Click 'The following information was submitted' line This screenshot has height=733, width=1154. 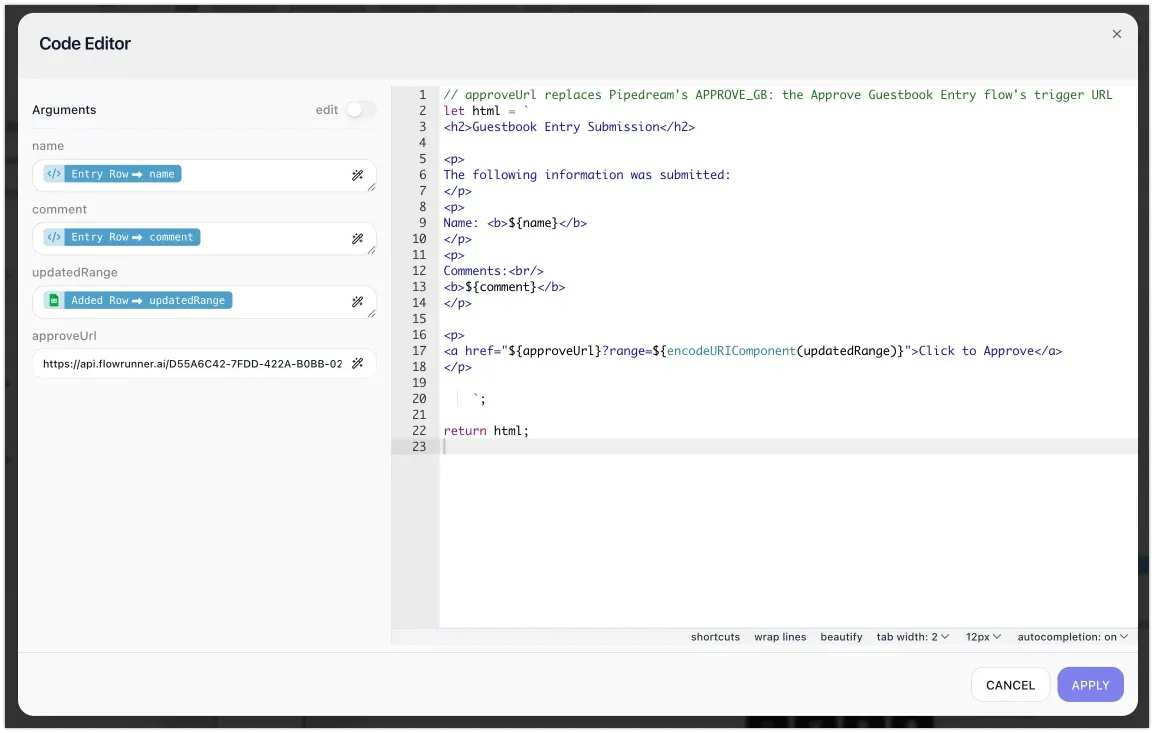(587, 175)
